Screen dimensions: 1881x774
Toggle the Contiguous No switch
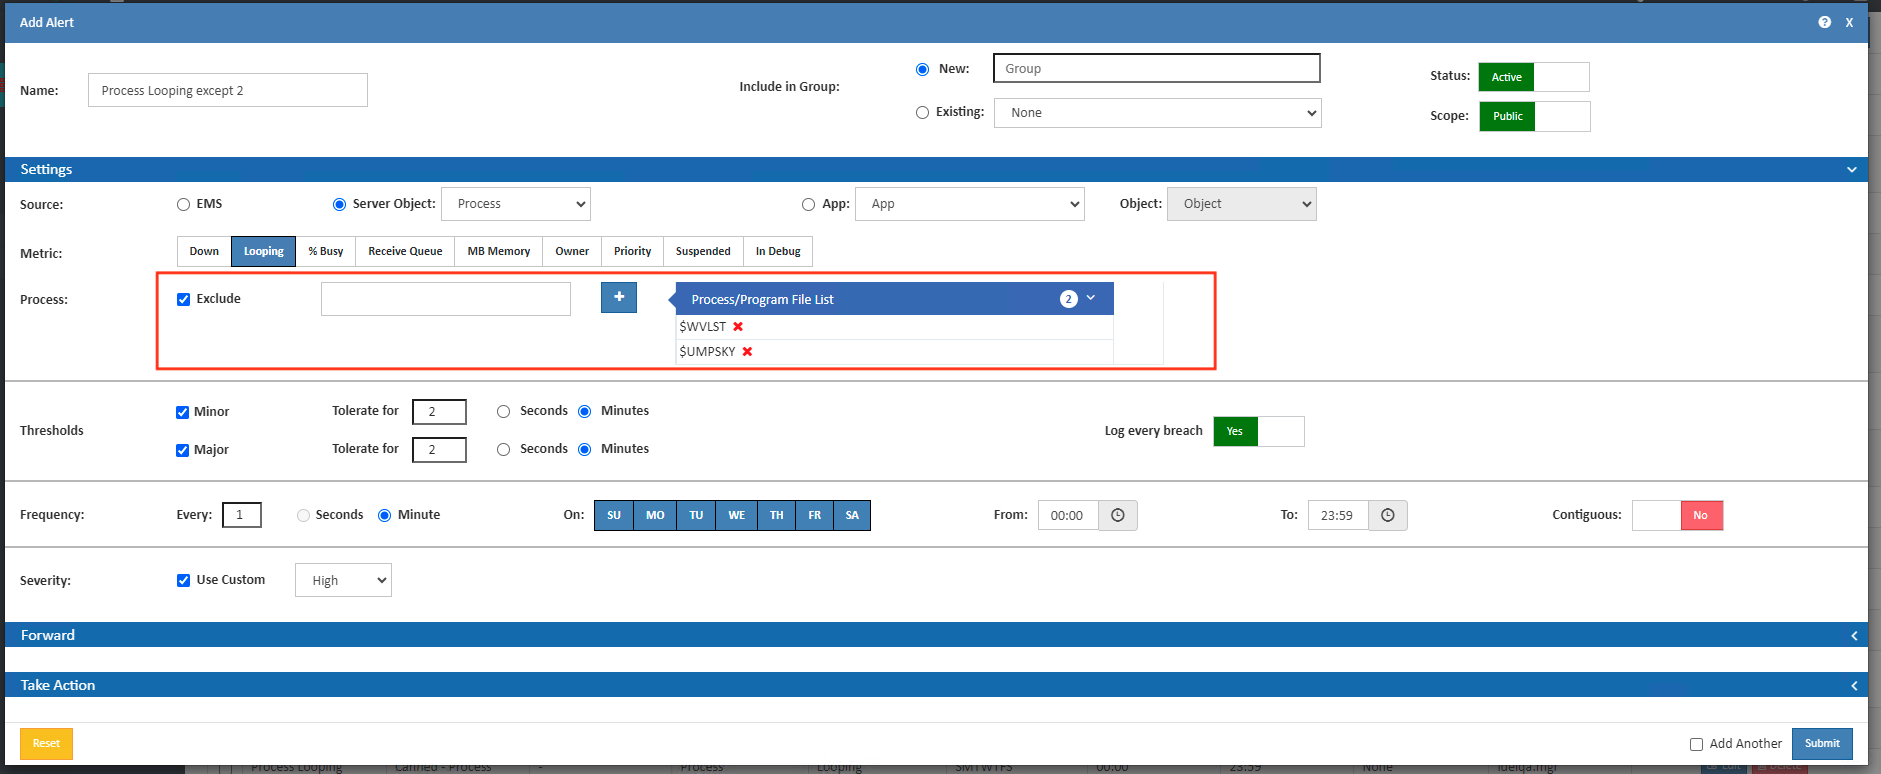[1677, 516]
